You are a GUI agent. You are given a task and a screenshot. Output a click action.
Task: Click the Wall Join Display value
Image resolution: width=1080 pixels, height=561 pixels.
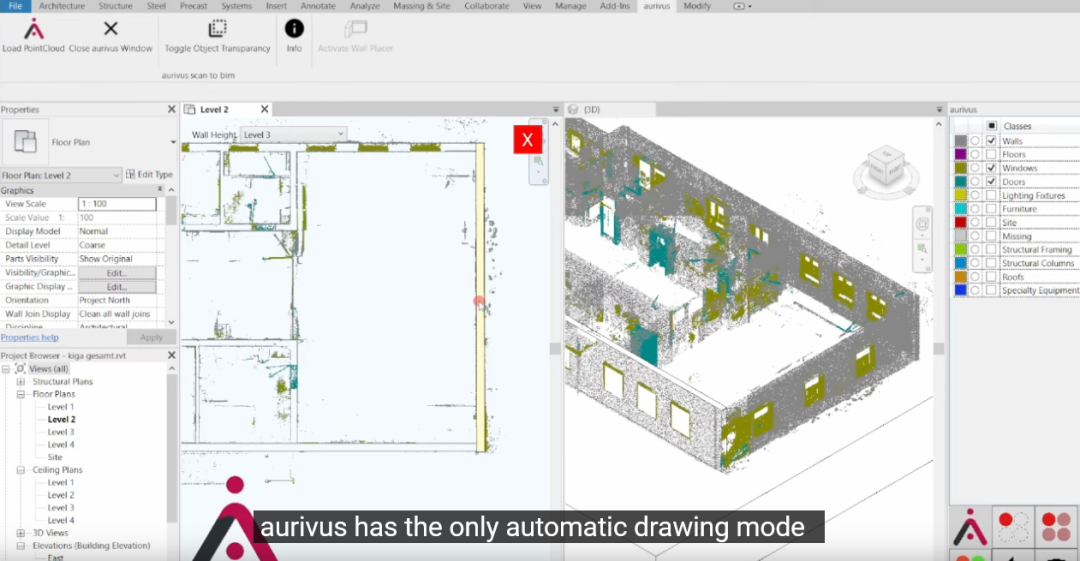click(114, 314)
